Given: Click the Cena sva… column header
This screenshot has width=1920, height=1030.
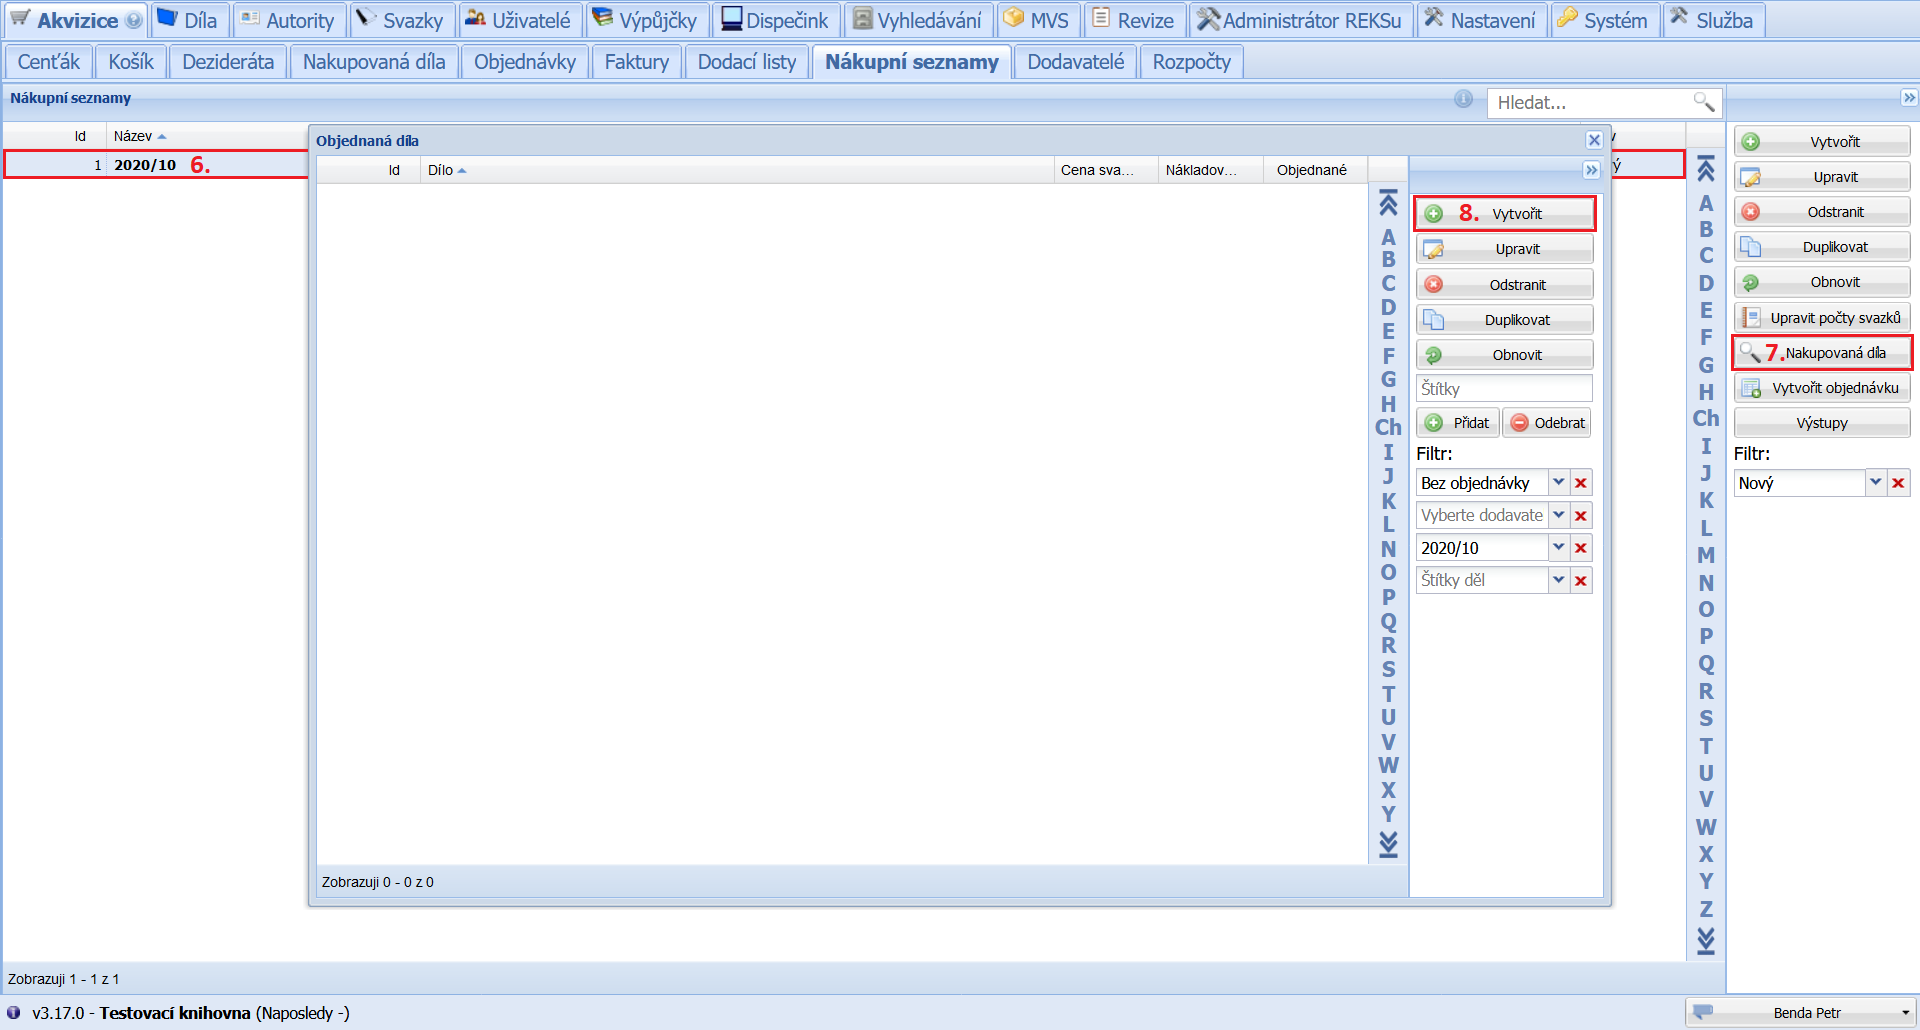Looking at the screenshot, I should point(1105,170).
